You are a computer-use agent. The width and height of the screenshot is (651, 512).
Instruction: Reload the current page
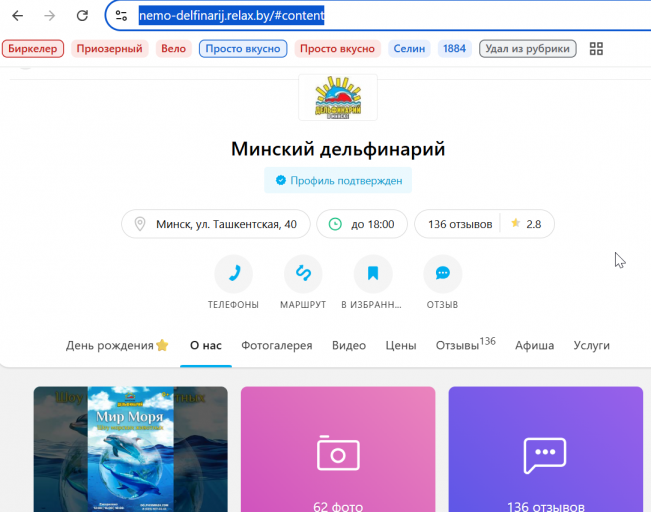(x=82, y=16)
